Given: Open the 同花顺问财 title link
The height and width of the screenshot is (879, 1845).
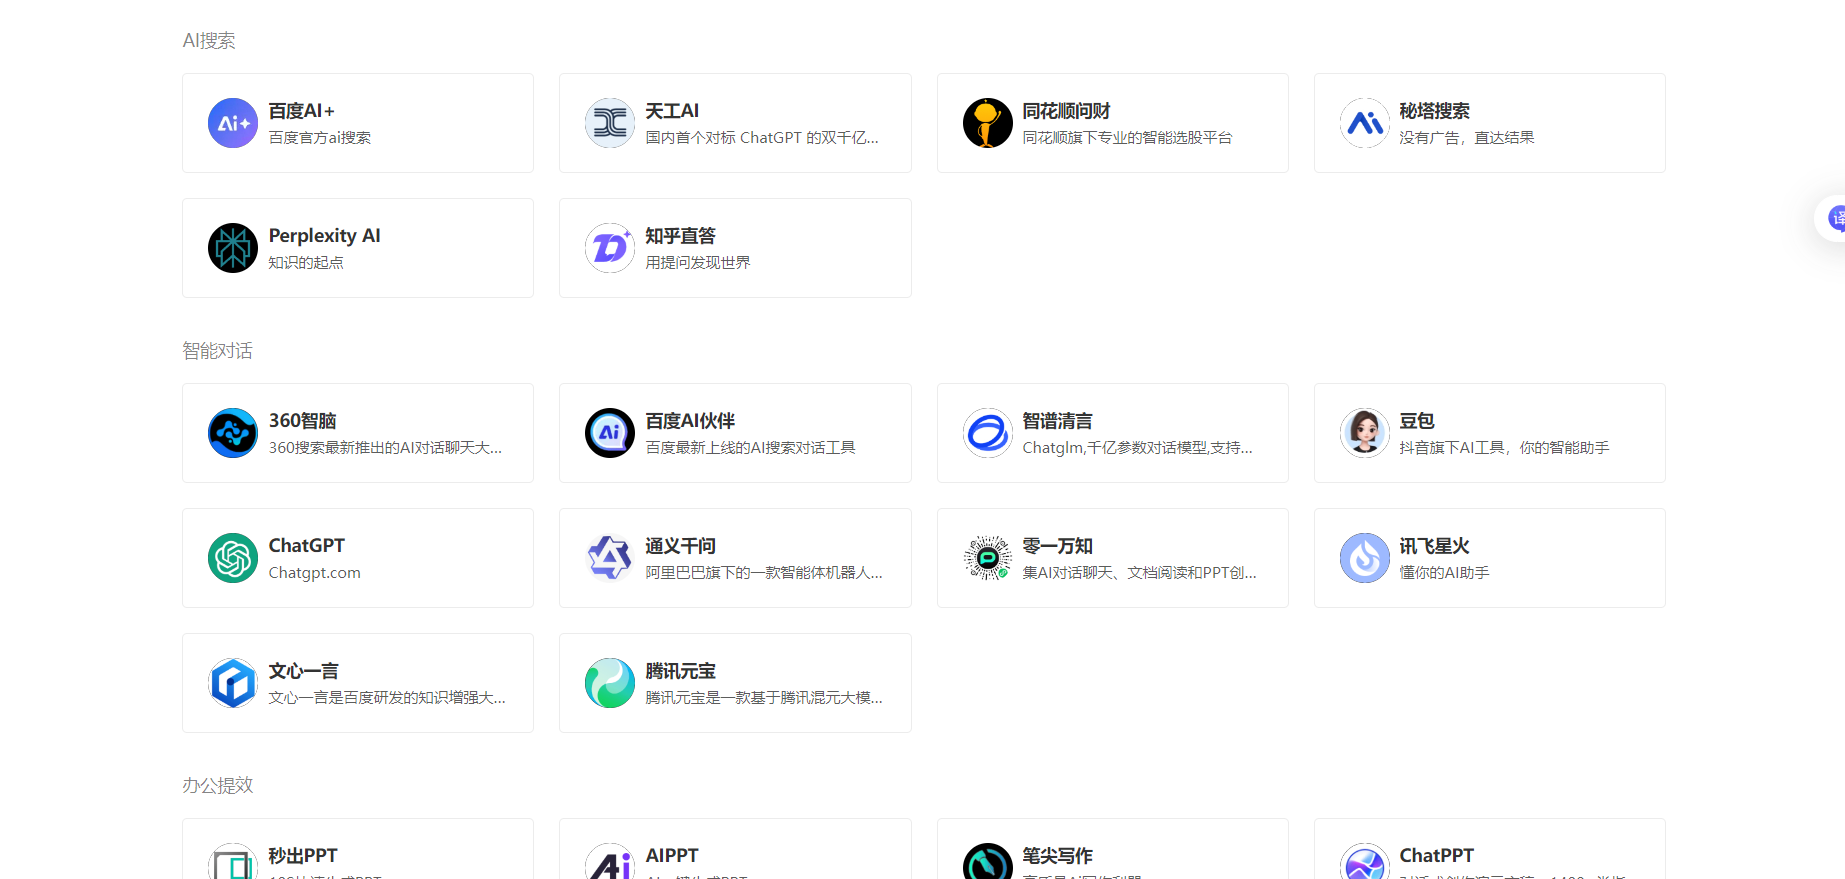Looking at the screenshot, I should pos(1066,111).
